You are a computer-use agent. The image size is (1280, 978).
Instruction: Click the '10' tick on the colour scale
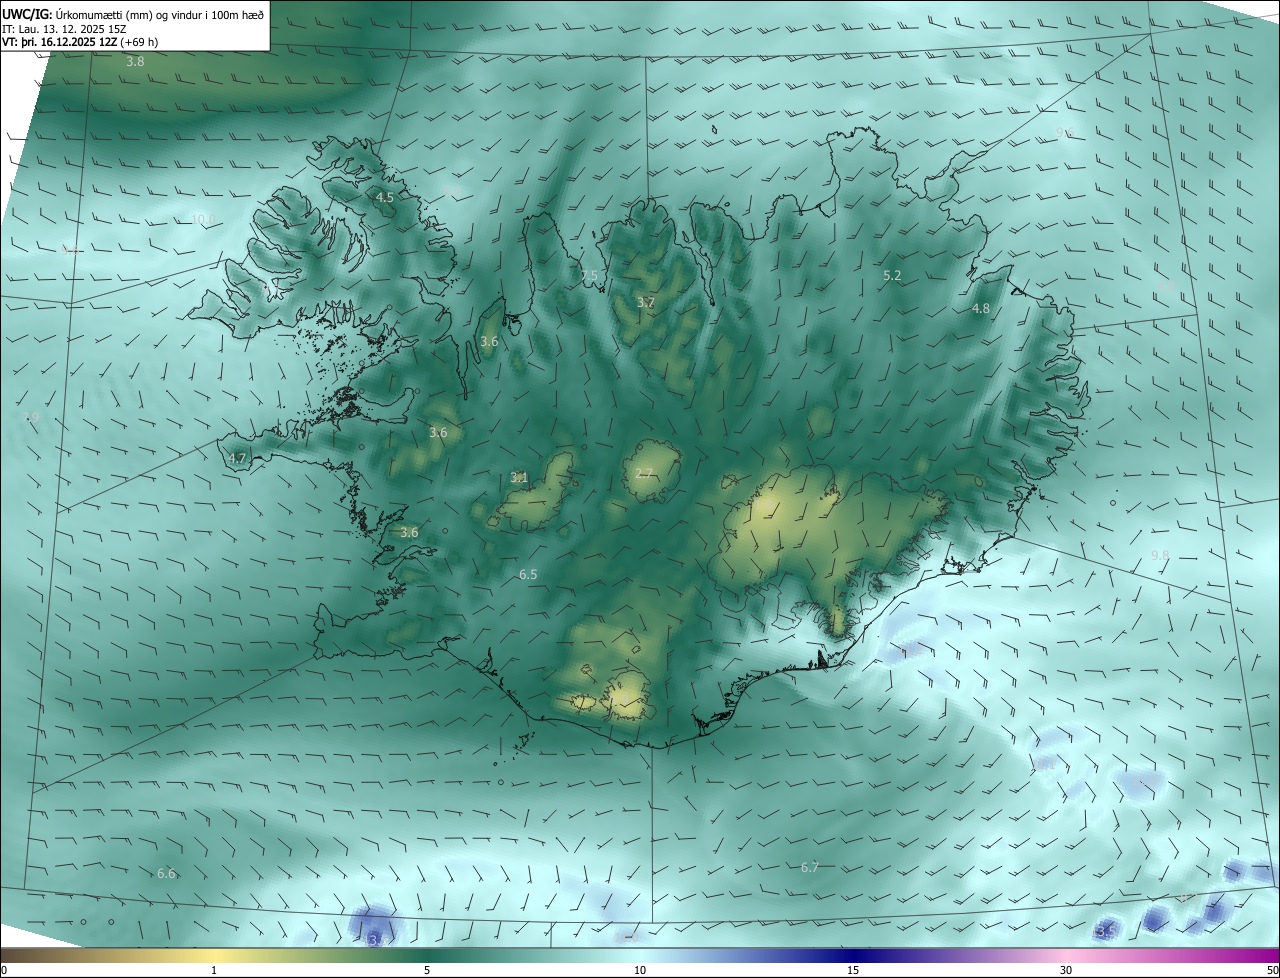click(640, 970)
